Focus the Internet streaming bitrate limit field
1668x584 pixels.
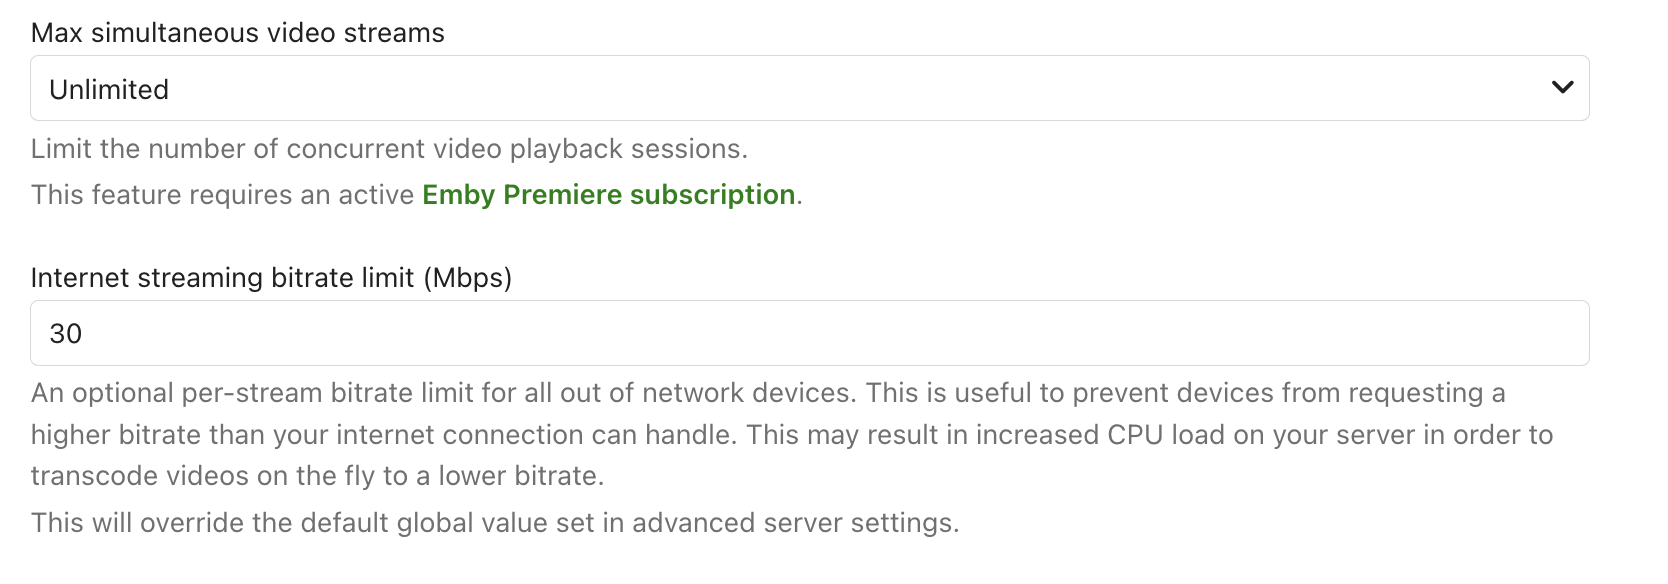(x=808, y=334)
